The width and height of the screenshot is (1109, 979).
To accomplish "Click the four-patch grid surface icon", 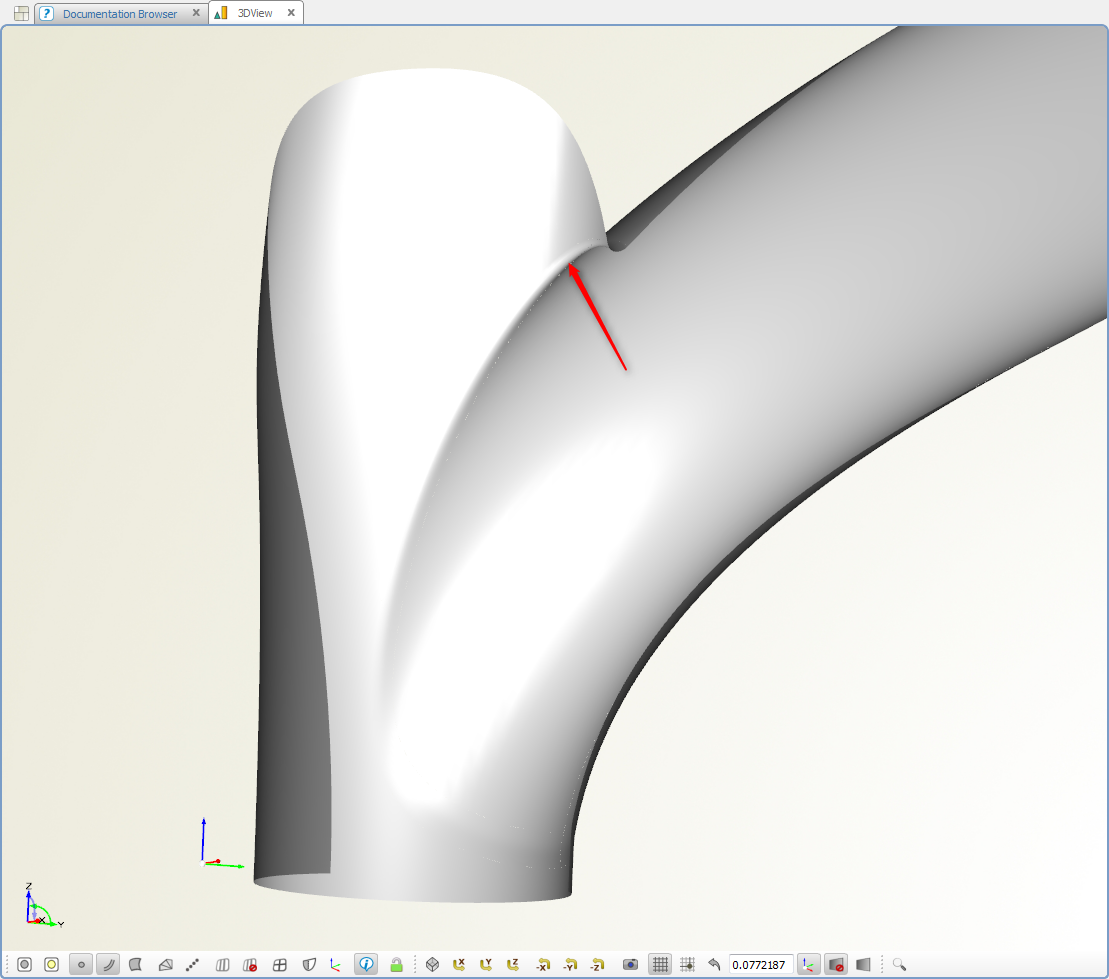I will [x=279, y=964].
